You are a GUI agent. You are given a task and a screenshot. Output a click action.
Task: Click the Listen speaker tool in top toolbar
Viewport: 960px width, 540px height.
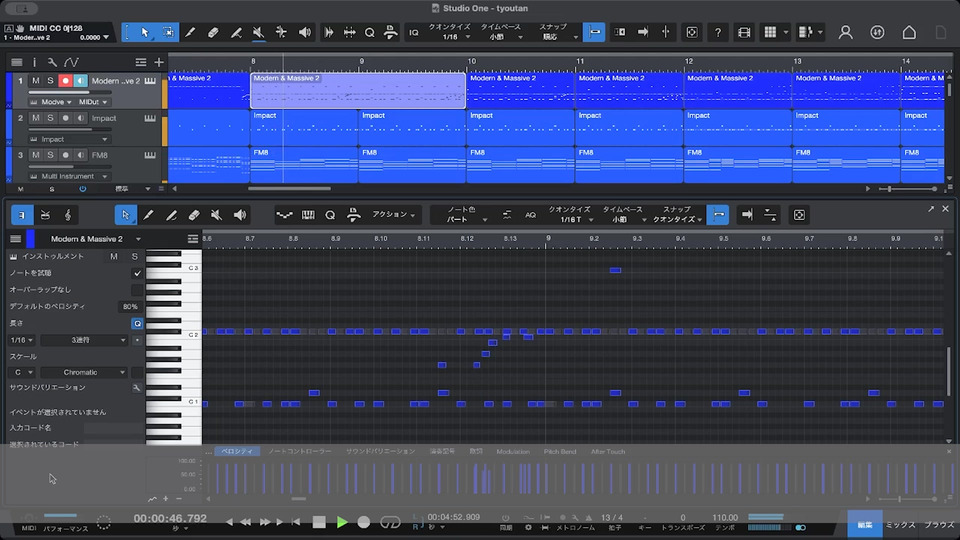pos(304,32)
